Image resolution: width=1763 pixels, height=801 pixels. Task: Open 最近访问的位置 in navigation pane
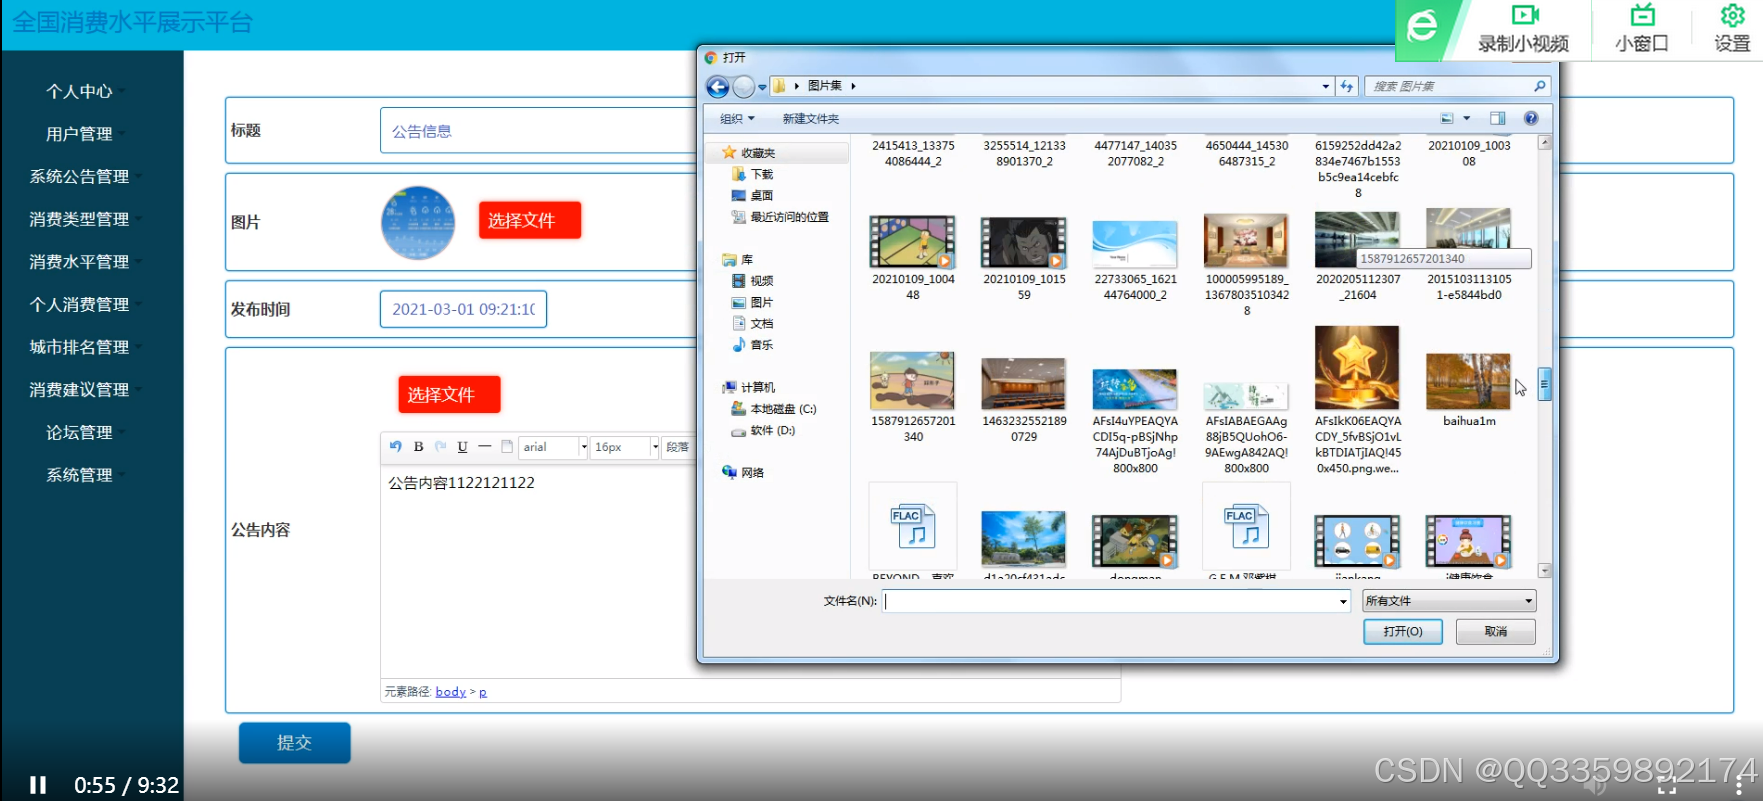(x=780, y=217)
